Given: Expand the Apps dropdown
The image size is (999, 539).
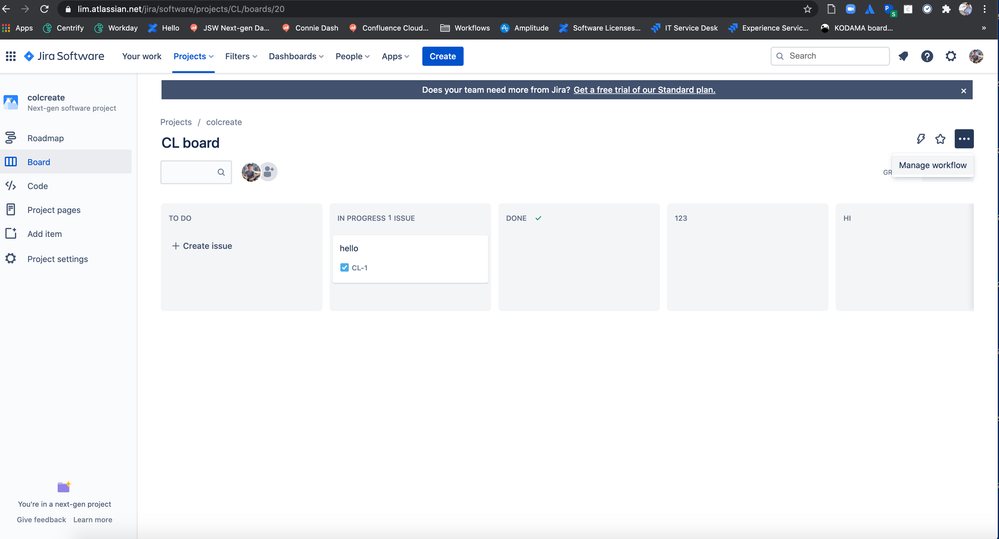Looking at the screenshot, I should (395, 56).
